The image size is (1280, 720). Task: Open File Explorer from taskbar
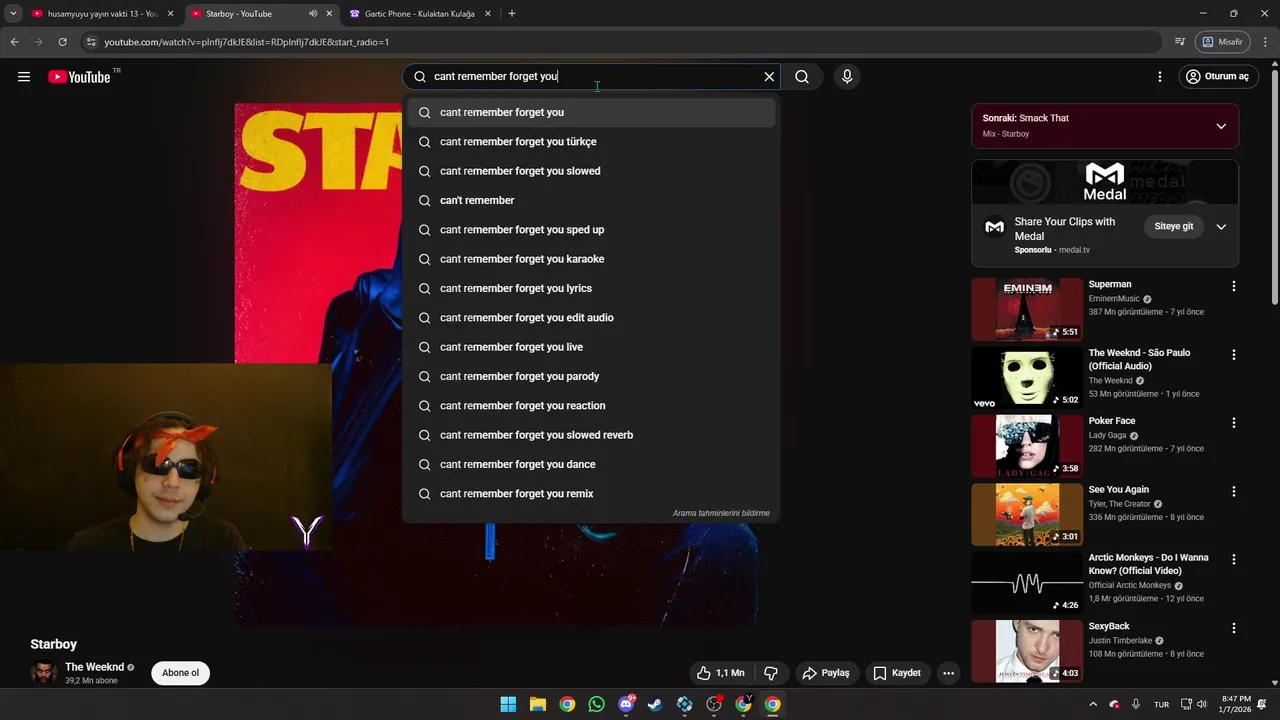(538, 704)
